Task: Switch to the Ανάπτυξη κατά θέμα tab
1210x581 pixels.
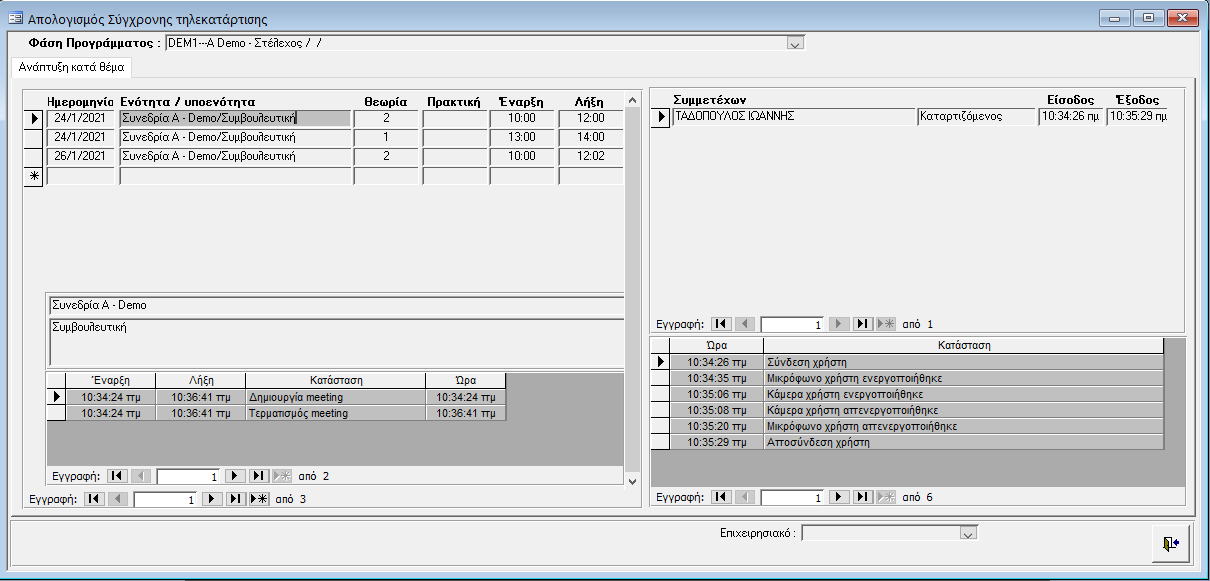Action: [71, 68]
